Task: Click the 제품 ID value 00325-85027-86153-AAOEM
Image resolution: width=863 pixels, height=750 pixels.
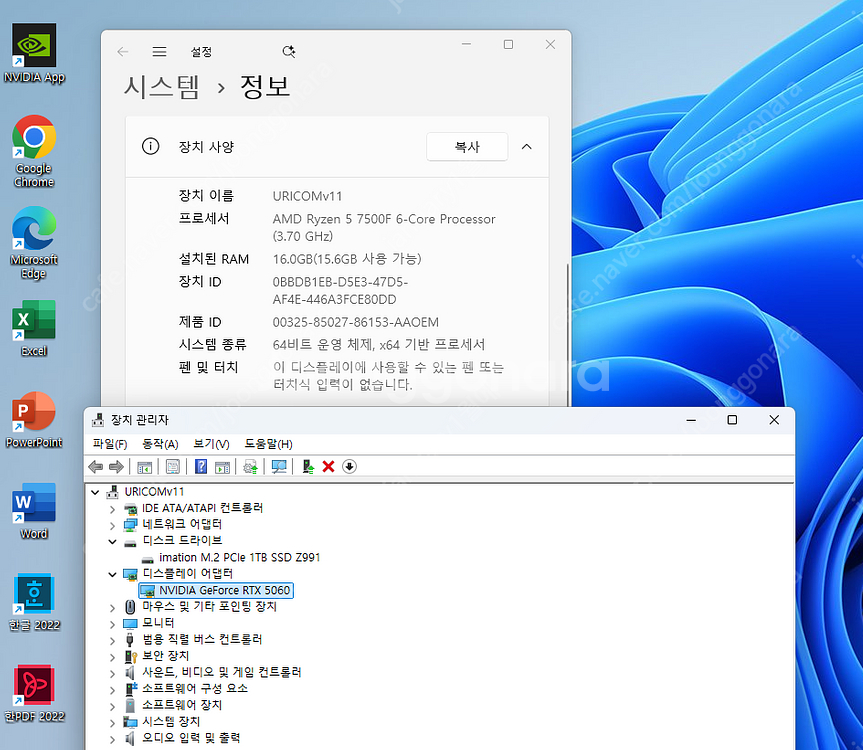Action: pyautogui.click(x=356, y=322)
